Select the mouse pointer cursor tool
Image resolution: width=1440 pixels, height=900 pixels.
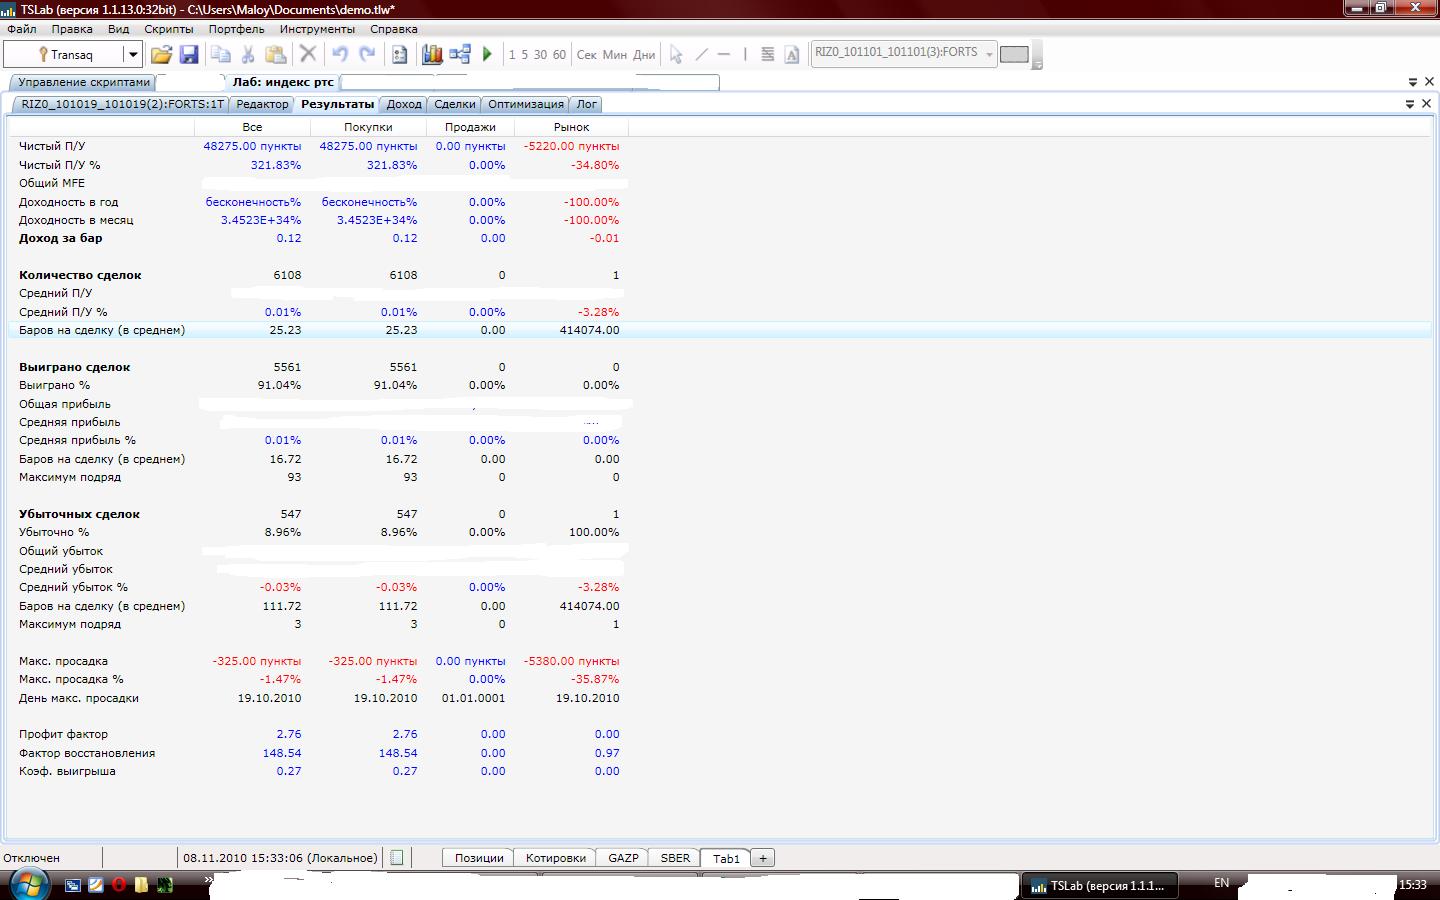point(676,55)
